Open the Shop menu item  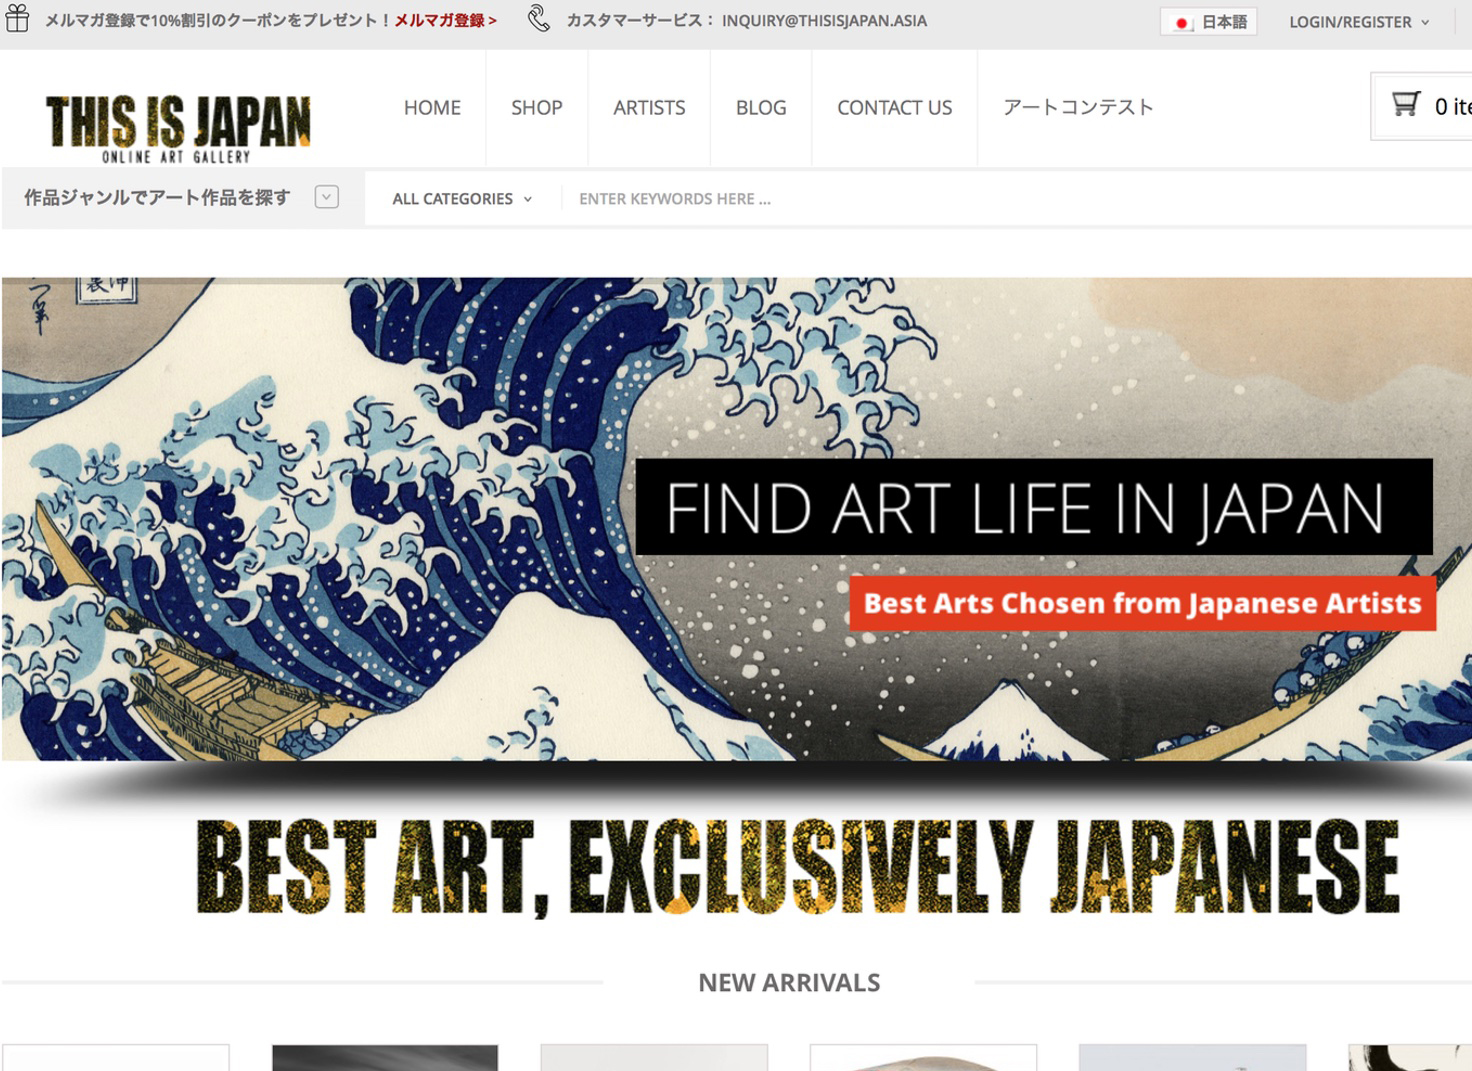click(537, 107)
